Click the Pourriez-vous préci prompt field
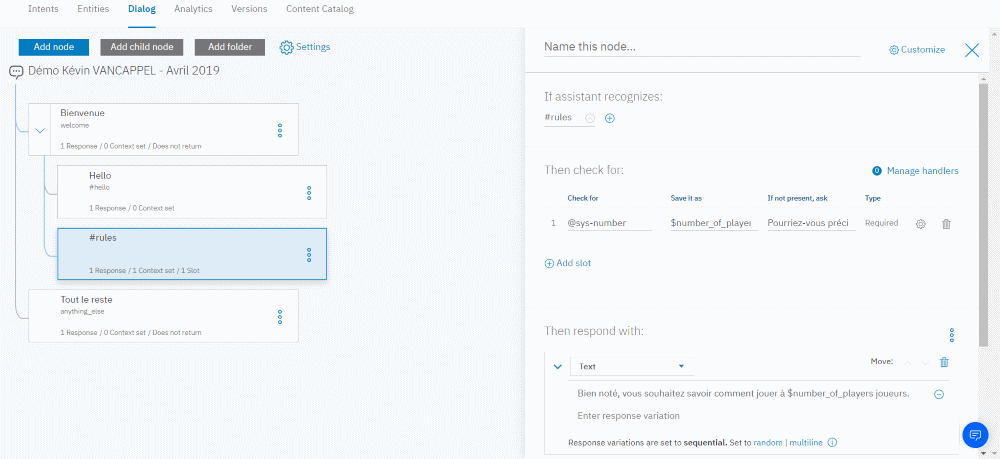 click(x=811, y=223)
